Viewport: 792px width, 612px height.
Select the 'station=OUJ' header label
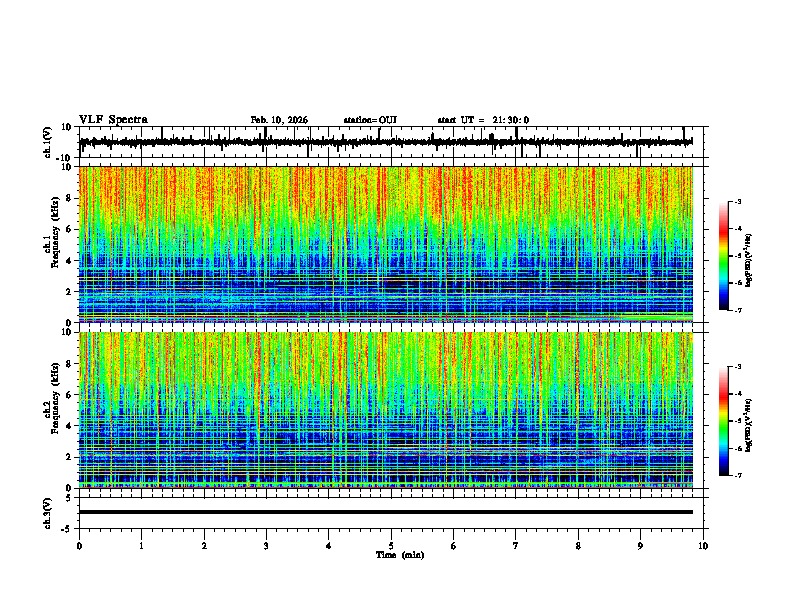coord(370,120)
